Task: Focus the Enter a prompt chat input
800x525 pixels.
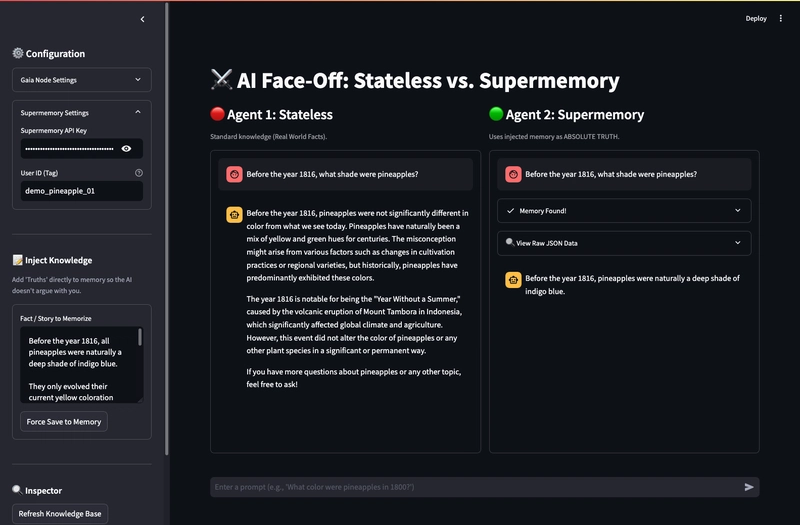Action: [470, 487]
